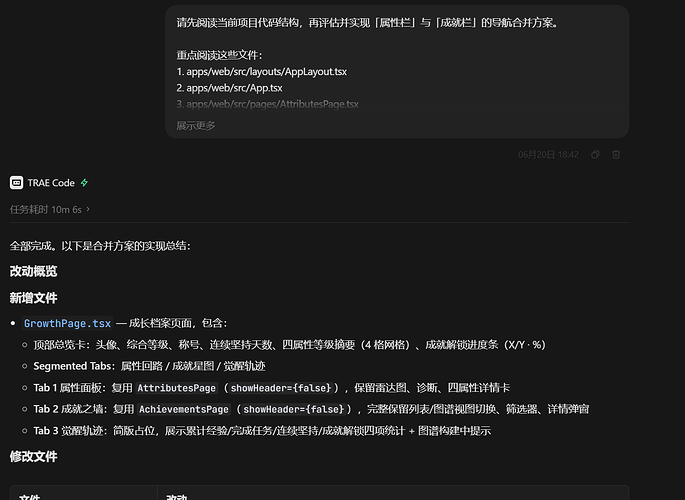Click the AttributesPage code tag
The width and height of the screenshot is (685, 500).
[x=176, y=388]
